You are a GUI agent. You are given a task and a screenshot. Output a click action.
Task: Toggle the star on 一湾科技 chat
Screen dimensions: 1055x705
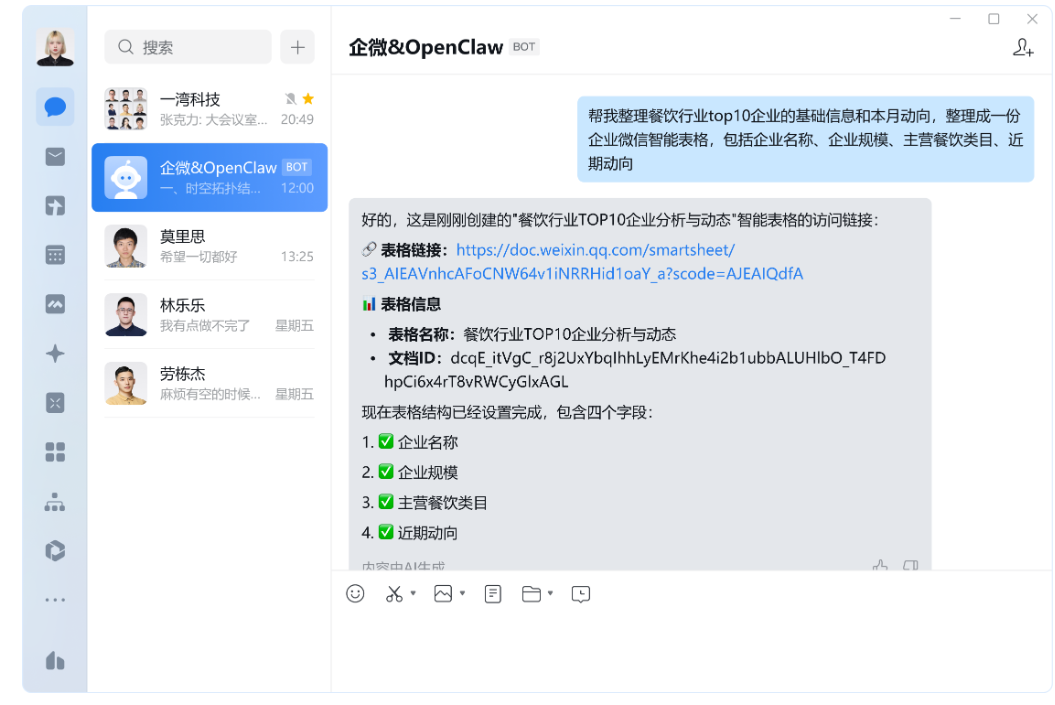[x=308, y=99]
